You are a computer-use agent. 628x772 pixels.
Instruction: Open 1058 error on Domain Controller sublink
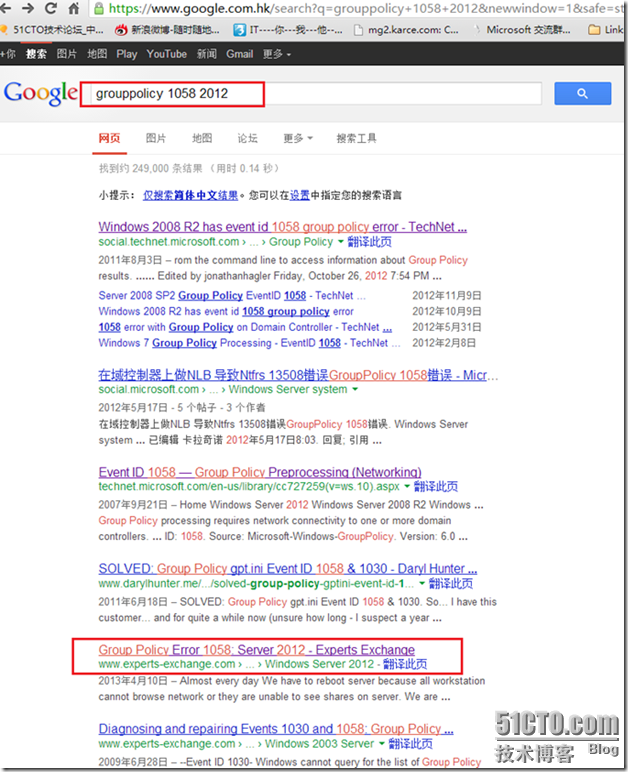245,327
